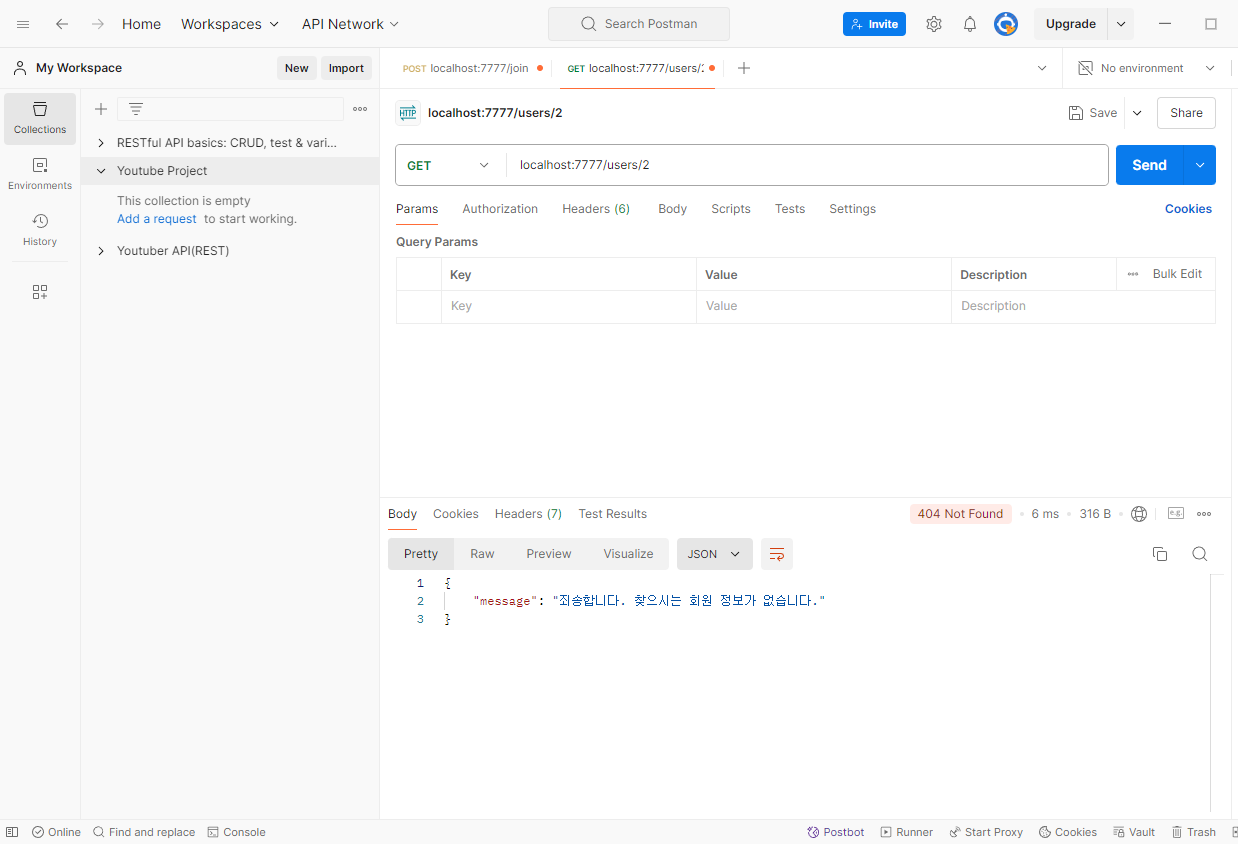Open the Scripts tab

[731, 209]
